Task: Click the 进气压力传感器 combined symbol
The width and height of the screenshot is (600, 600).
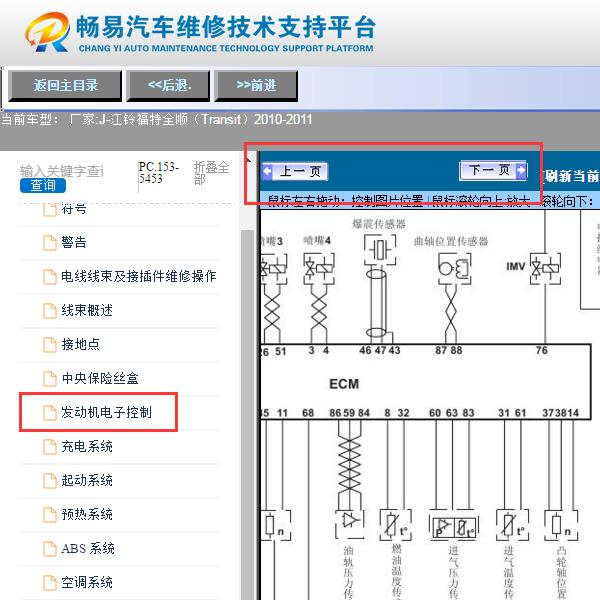Action: [x=454, y=525]
